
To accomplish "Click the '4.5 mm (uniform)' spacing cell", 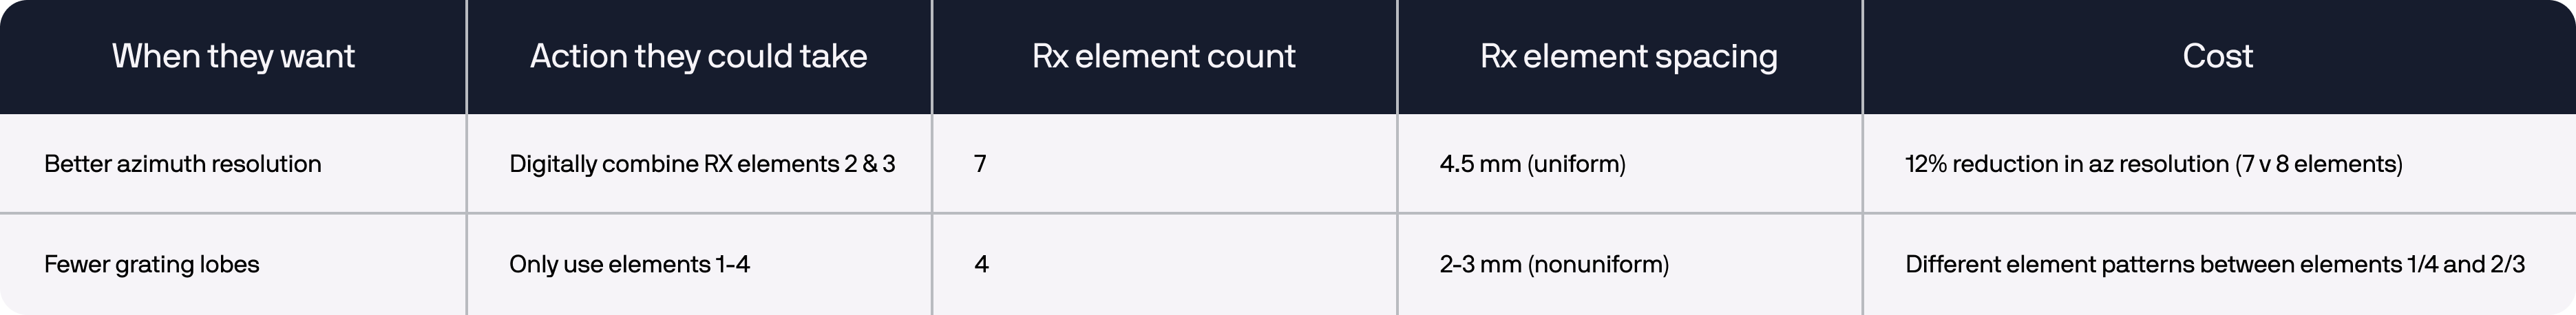I will tap(1629, 164).
